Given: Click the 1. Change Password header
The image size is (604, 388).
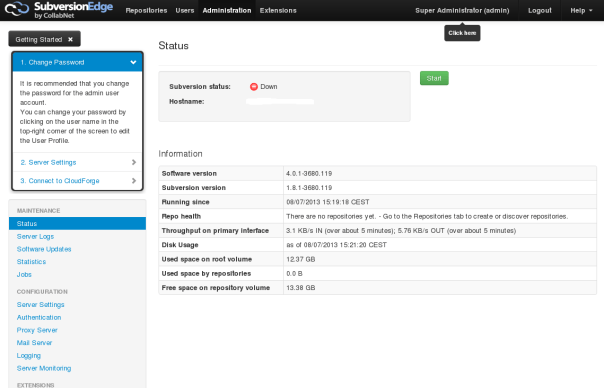Looking at the screenshot, I should pos(77,62).
